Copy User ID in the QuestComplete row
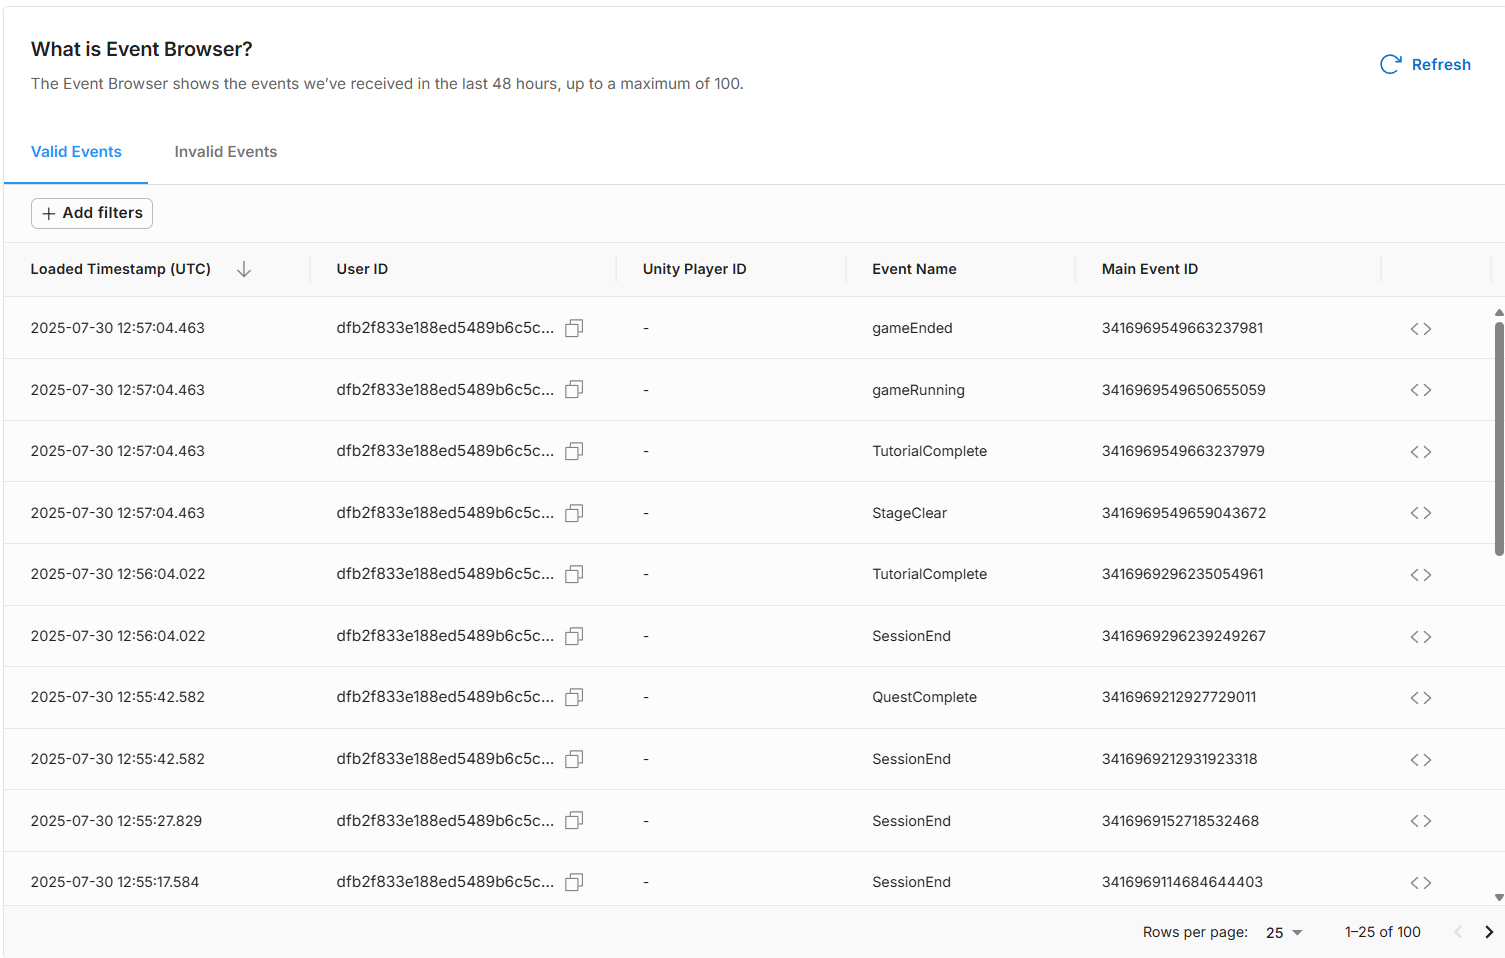1505x958 pixels. click(574, 697)
